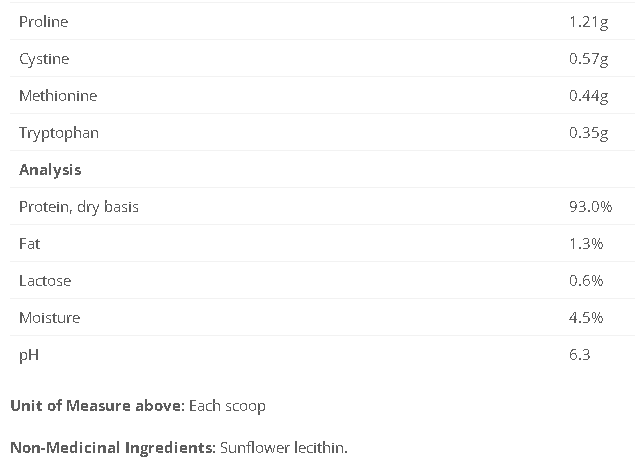Click the Unit of Measure above text
This screenshot has width=635, height=472.
pos(97,406)
